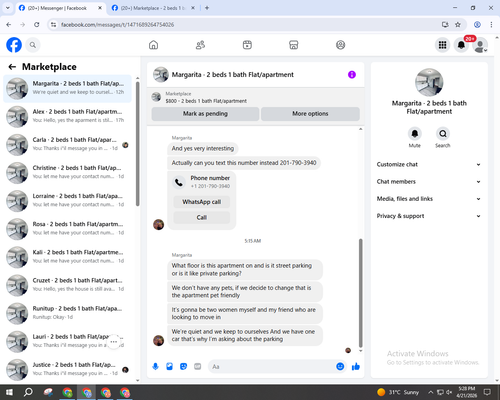This screenshot has height=400, width=500.
Task: Choose a GIF from the GIF icon
Action: pos(198,367)
